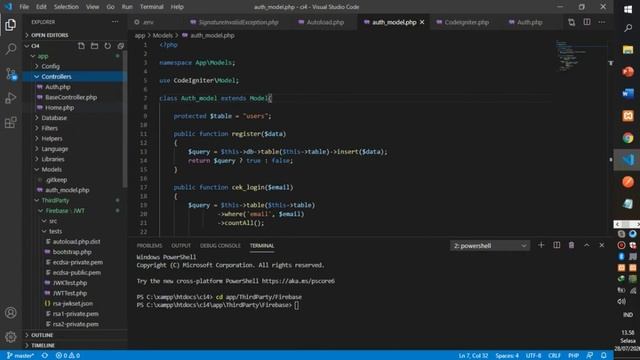This screenshot has height=360, width=640.
Task: Open Explorer more actions ellipsis
Action: tap(115, 22)
